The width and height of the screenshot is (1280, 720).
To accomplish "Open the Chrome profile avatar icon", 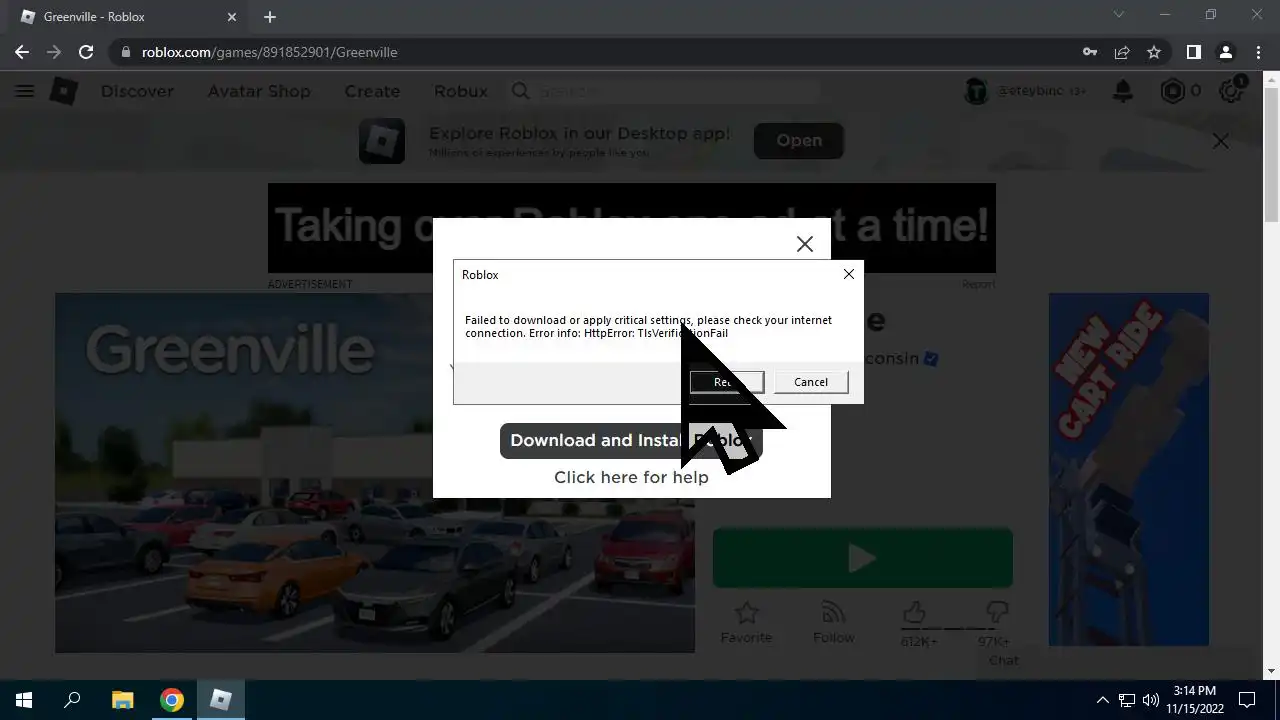I will click(x=1226, y=52).
